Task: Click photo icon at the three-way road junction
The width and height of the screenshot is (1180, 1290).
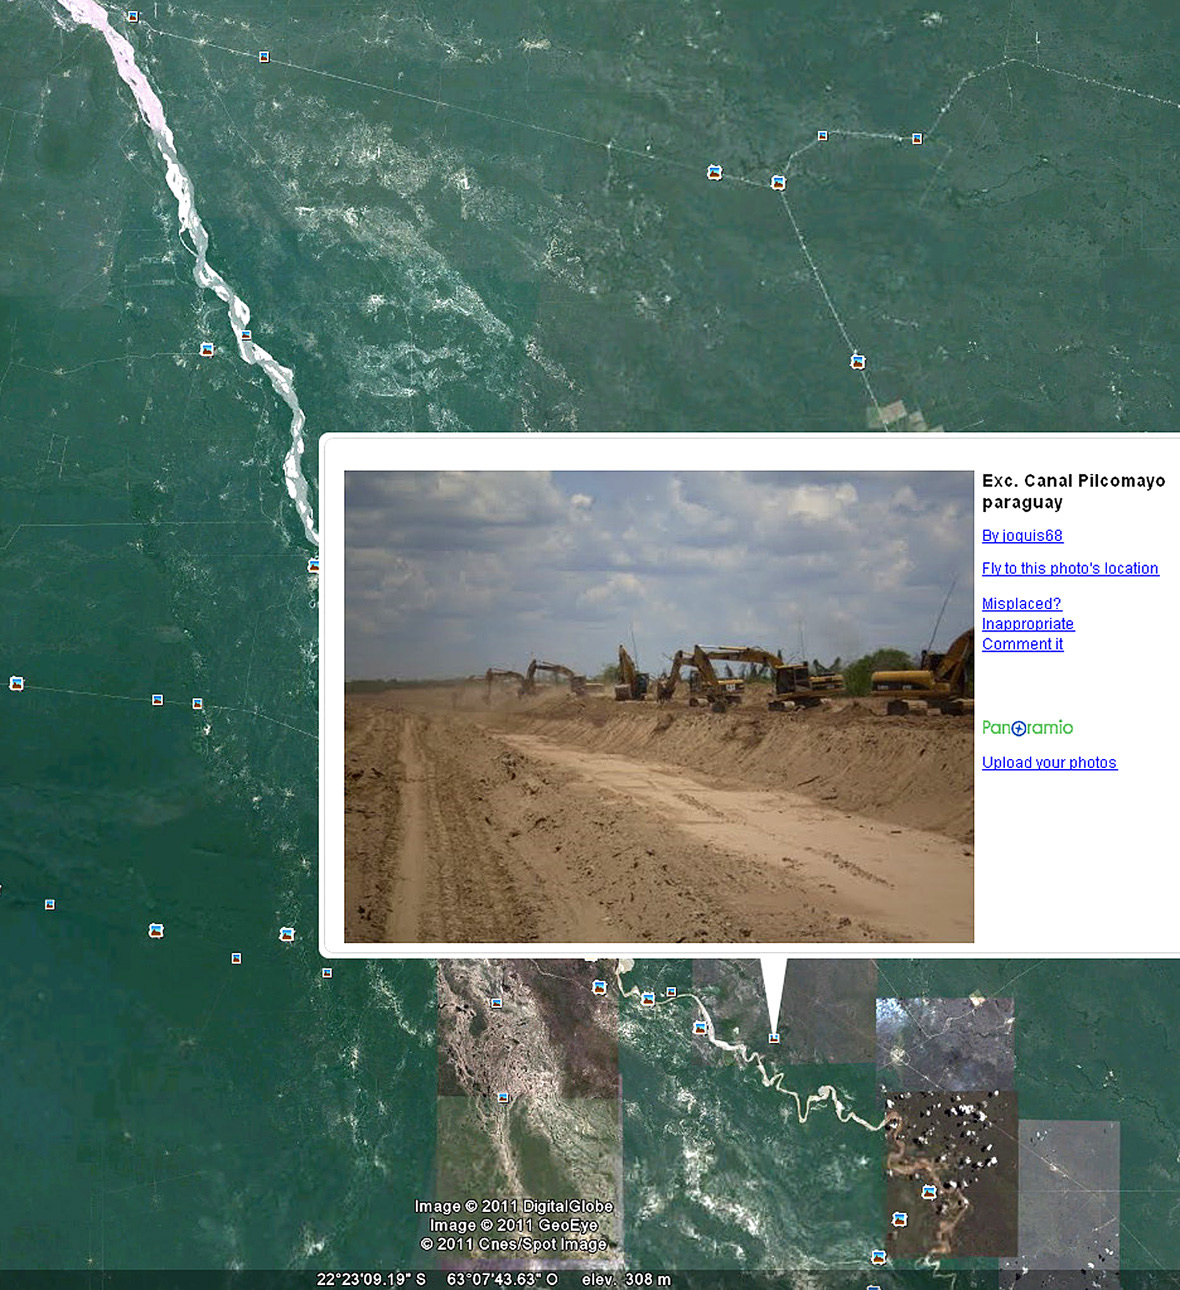Action: tap(778, 183)
